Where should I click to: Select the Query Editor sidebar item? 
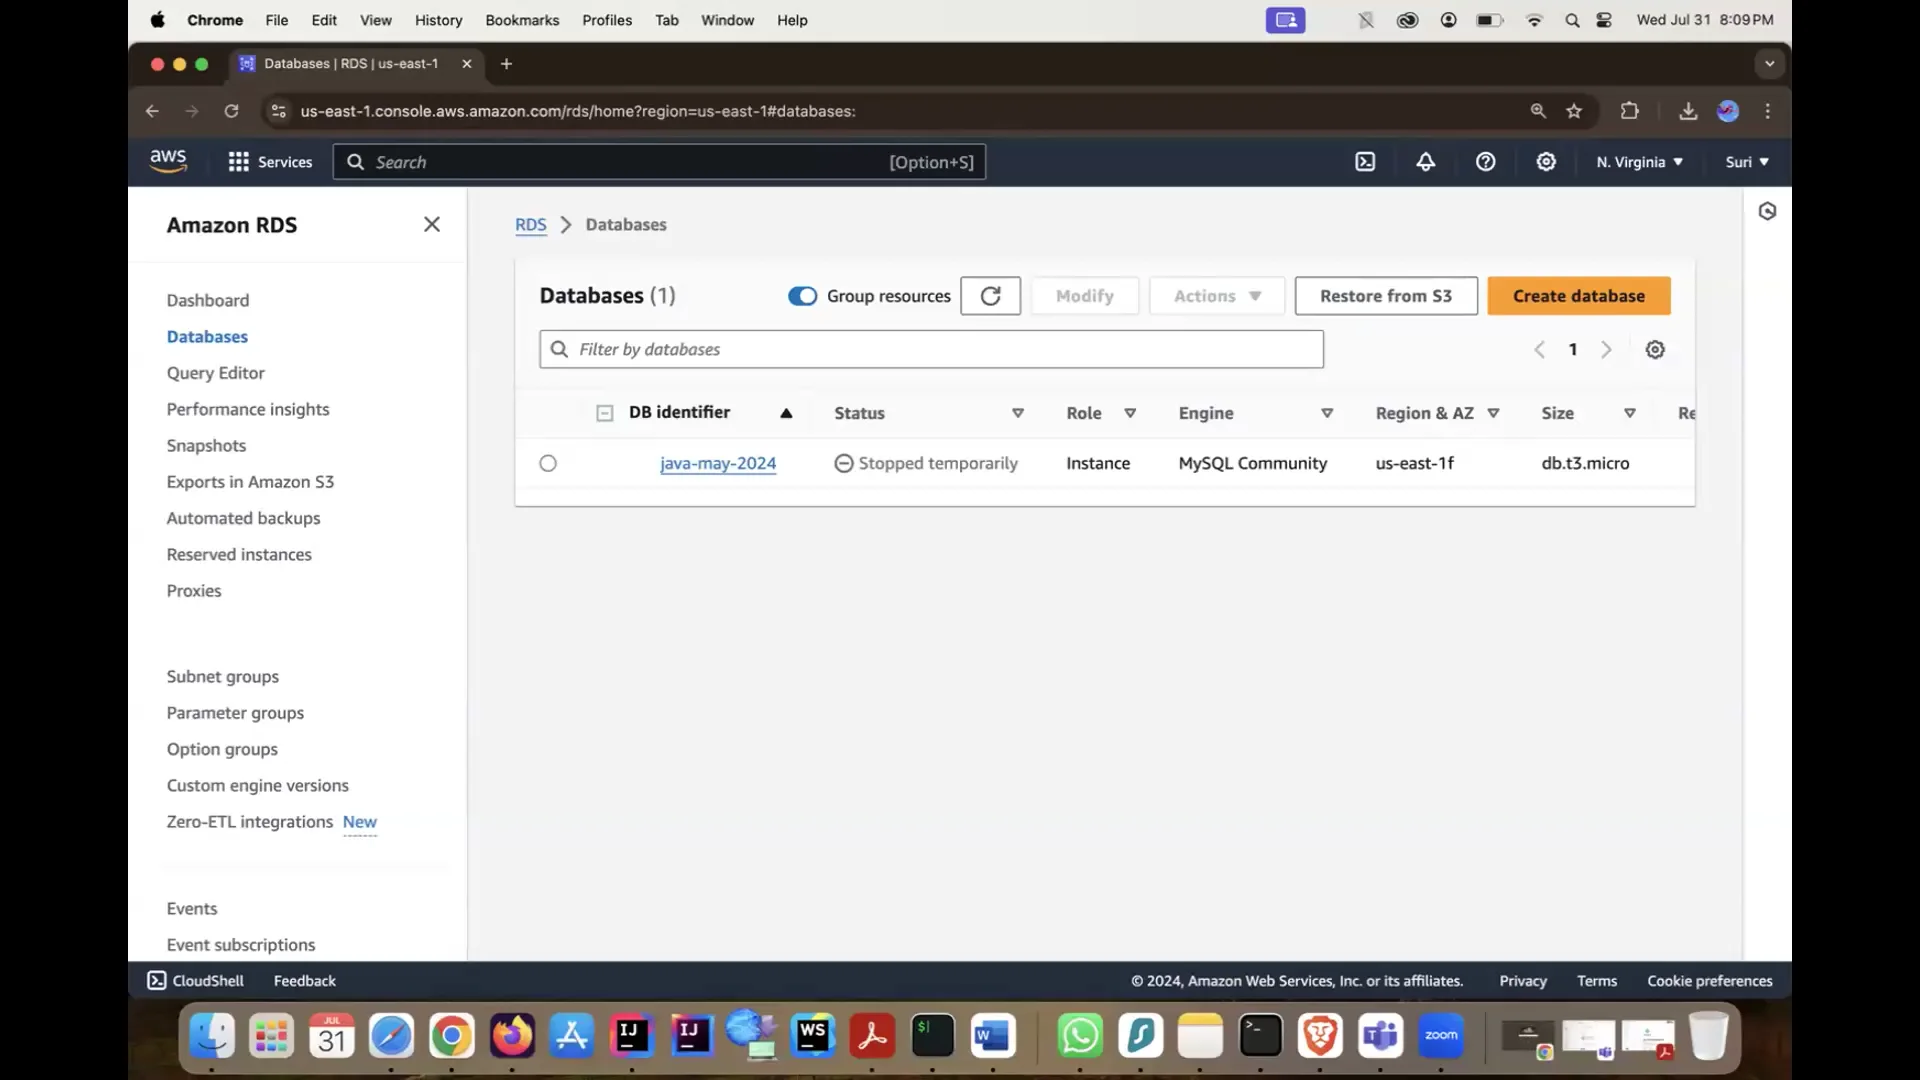[215, 372]
